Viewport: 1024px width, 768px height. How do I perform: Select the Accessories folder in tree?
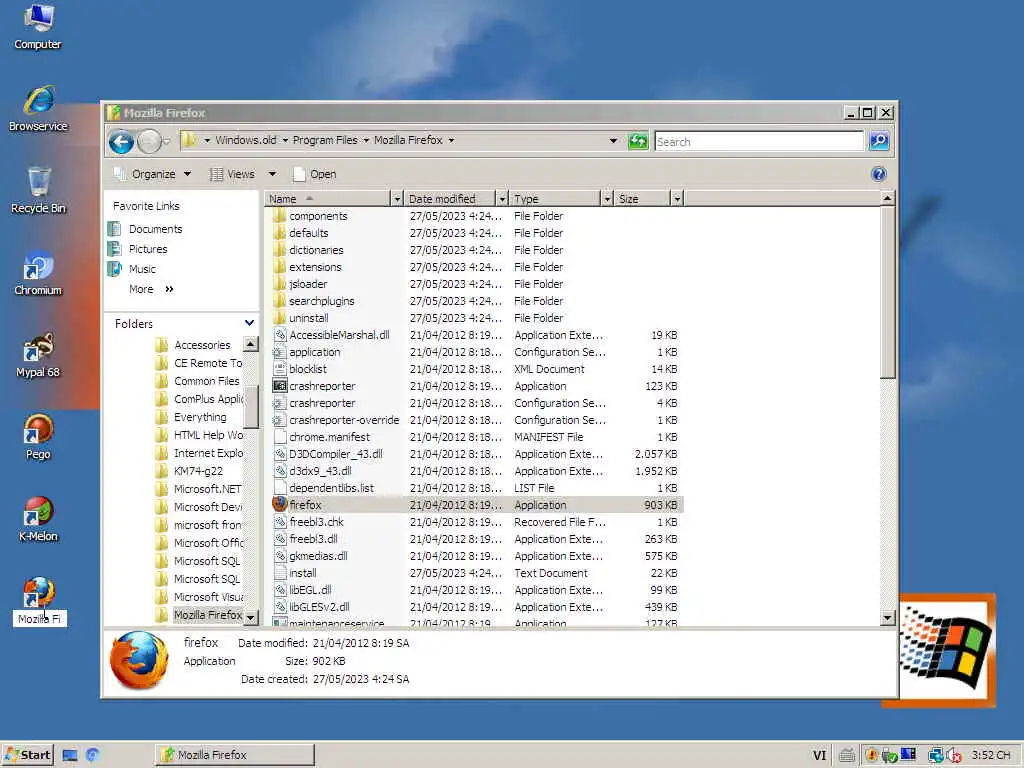202,345
